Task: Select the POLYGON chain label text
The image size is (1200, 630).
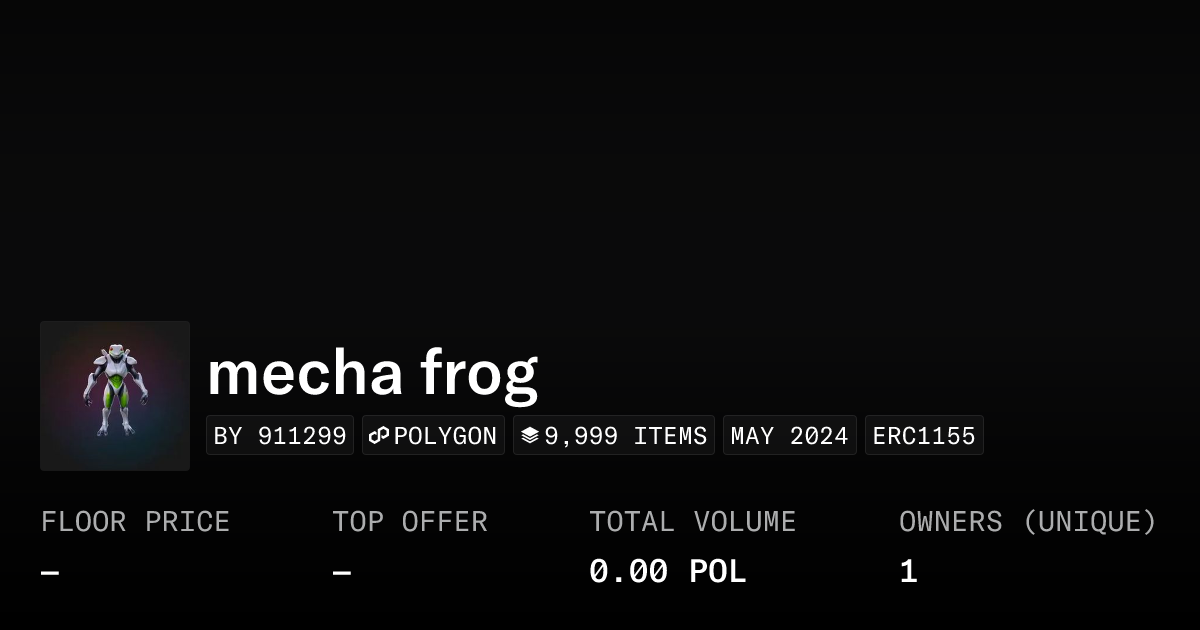Action: tap(445, 436)
